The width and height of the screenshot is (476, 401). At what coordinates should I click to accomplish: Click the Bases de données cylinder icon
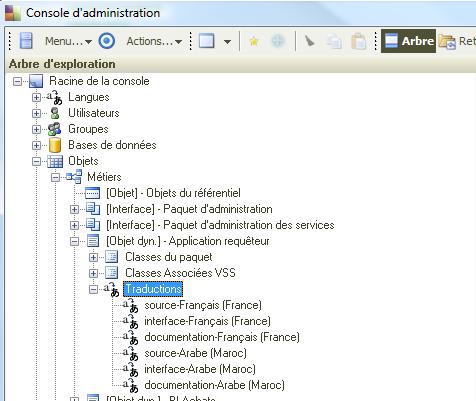tap(55, 145)
